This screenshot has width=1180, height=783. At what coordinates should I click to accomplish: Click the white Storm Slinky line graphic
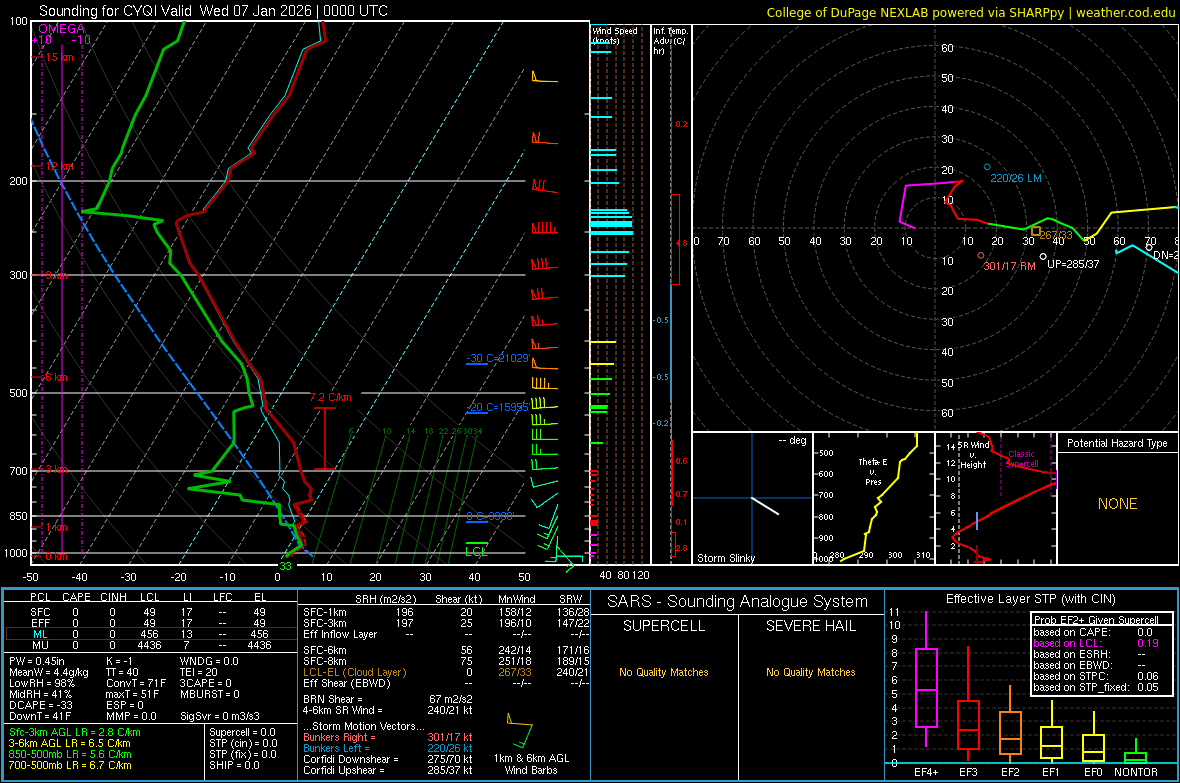(x=765, y=505)
